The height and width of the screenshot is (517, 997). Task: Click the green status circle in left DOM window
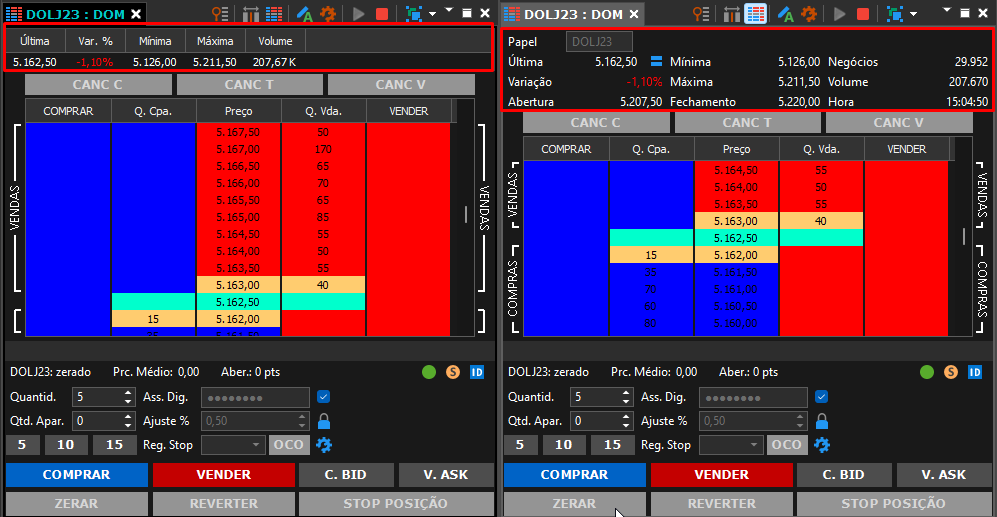(x=429, y=372)
